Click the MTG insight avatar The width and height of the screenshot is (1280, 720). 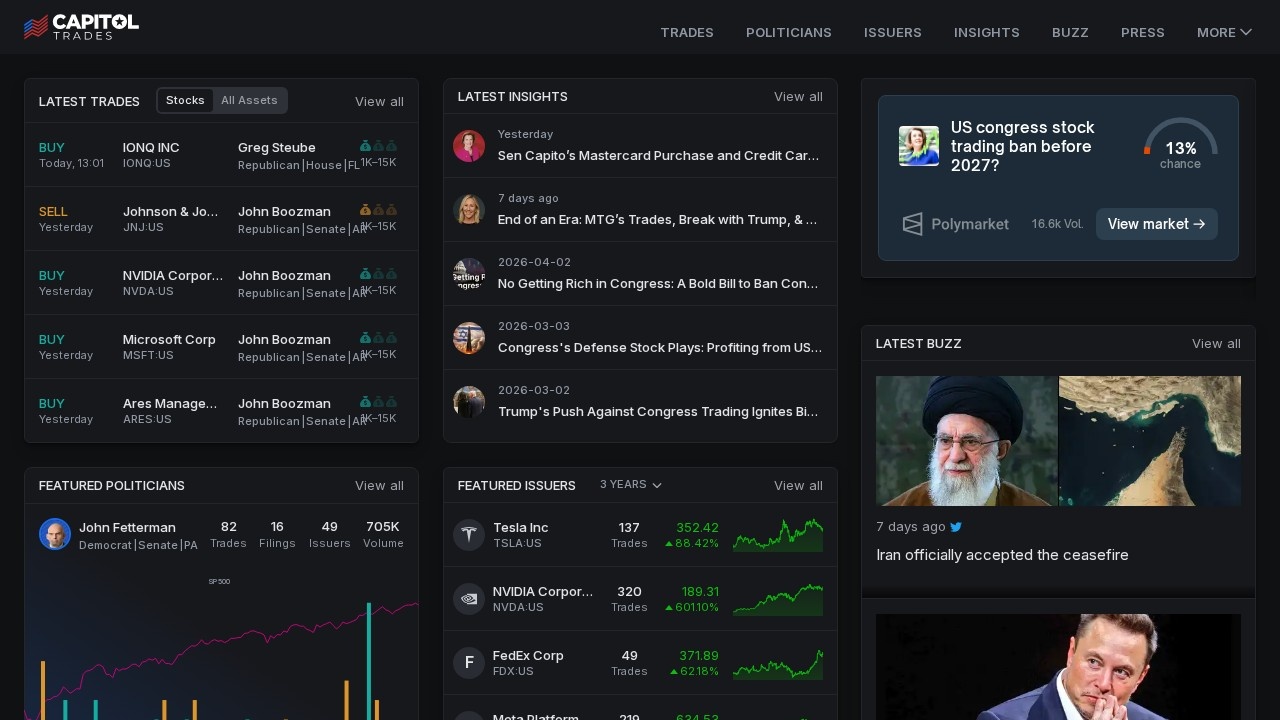click(469, 210)
